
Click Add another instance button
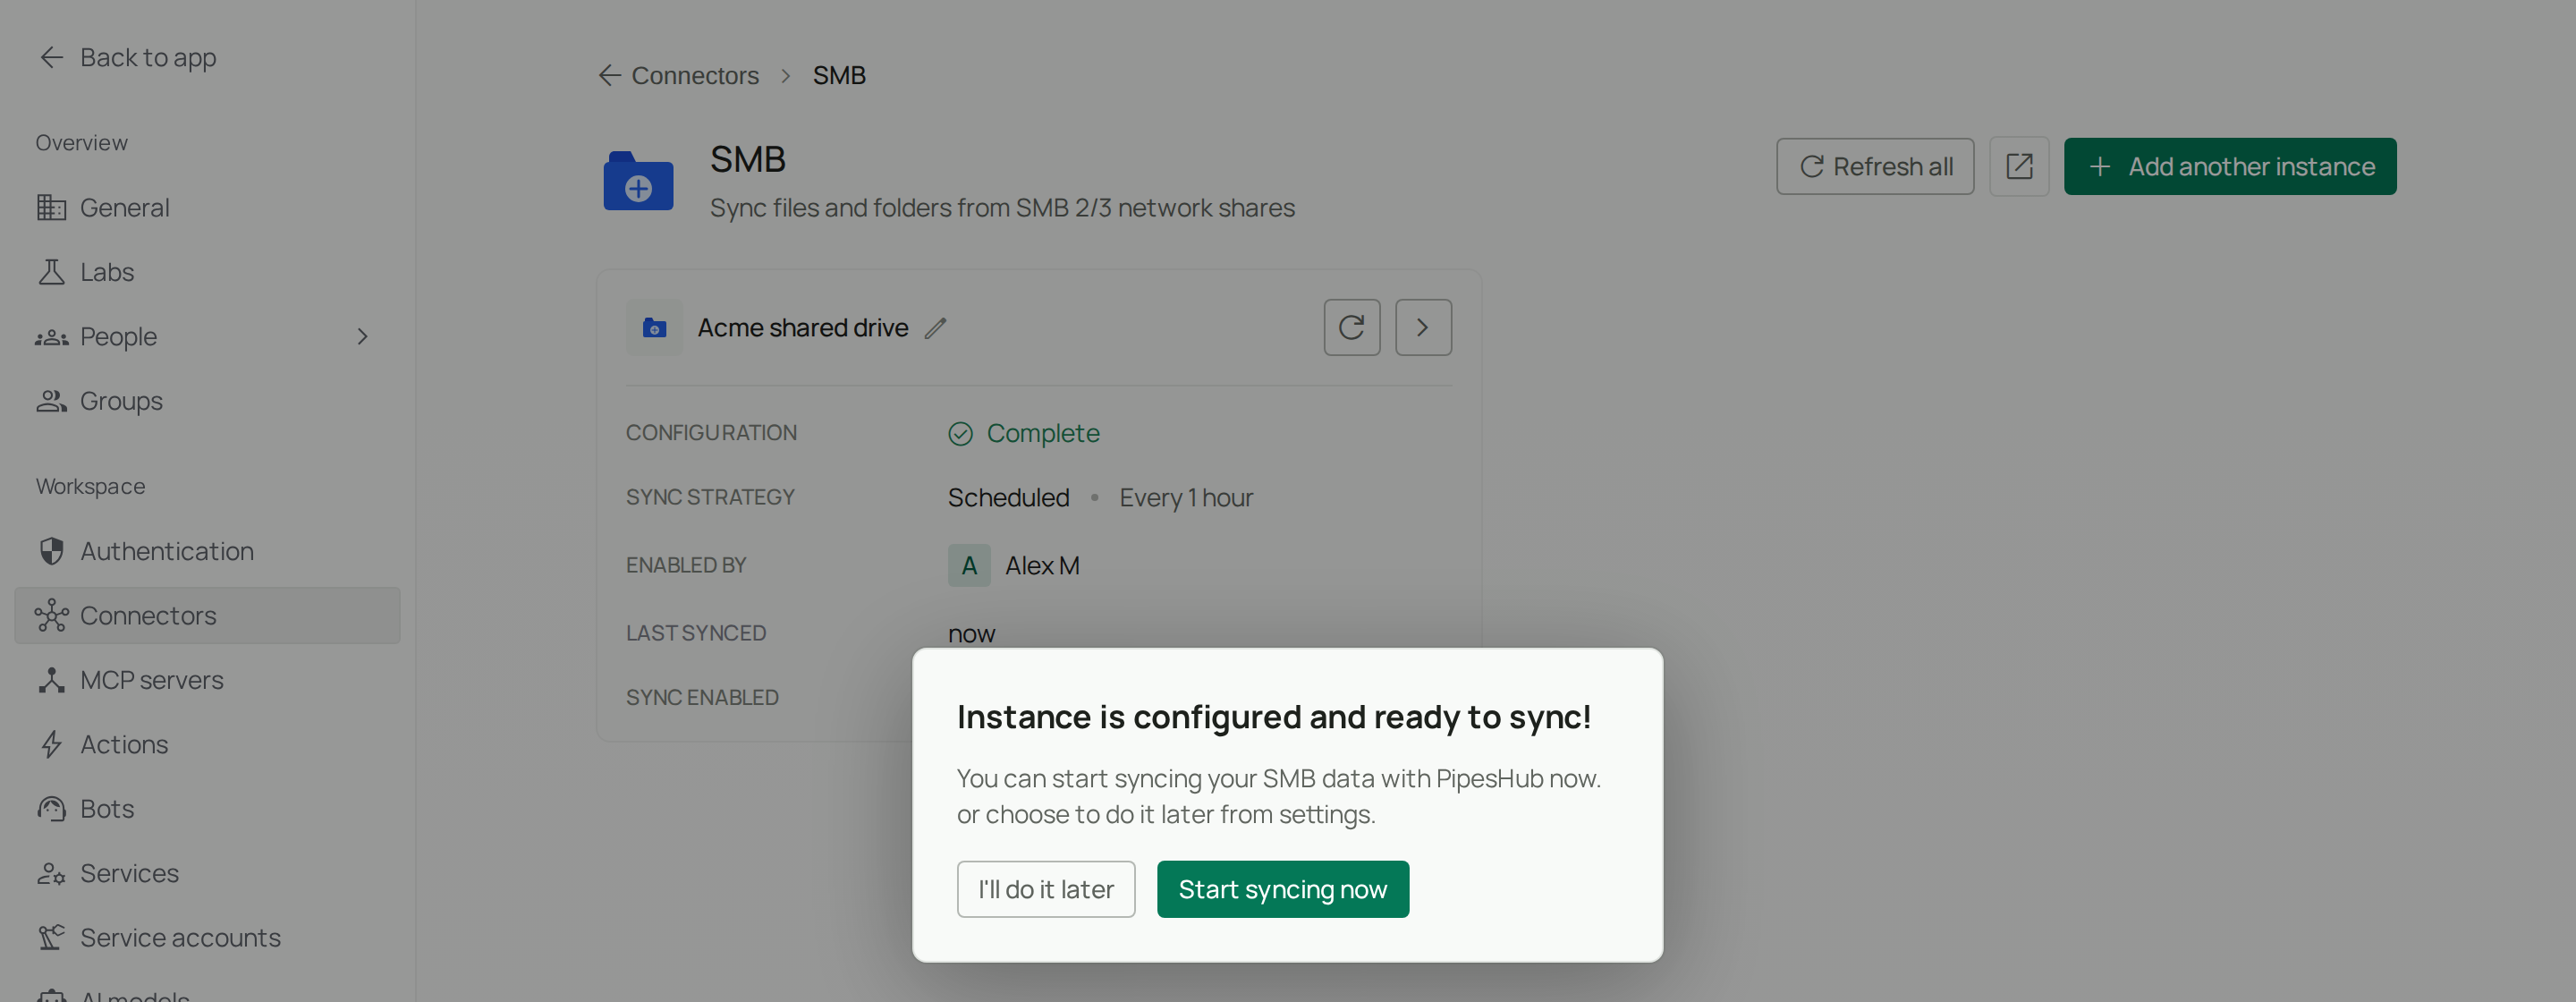point(2230,166)
